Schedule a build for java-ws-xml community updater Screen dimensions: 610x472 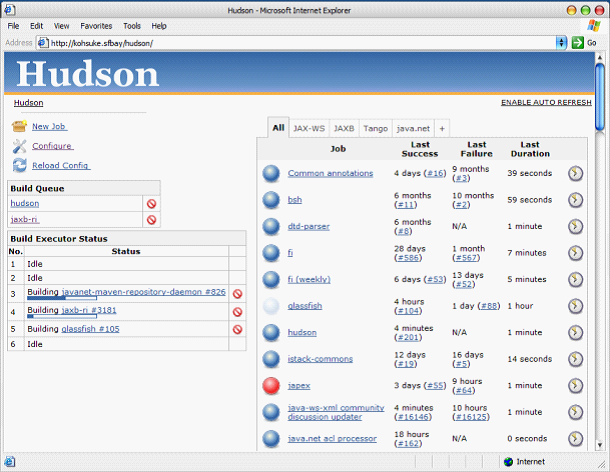[575, 412]
